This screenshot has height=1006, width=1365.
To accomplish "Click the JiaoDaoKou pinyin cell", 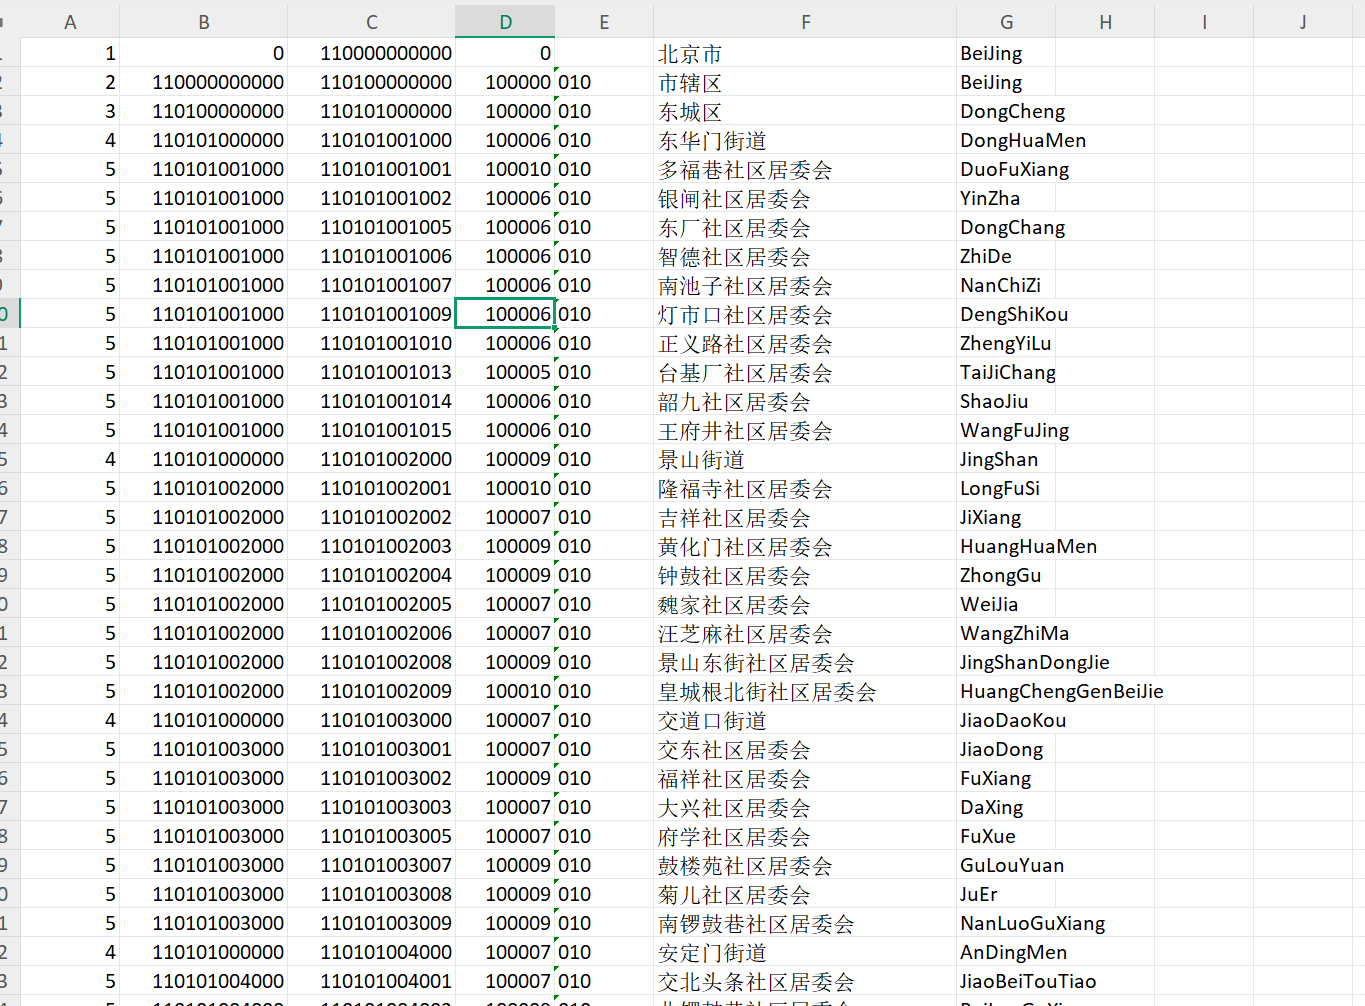I will tap(1006, 720).
